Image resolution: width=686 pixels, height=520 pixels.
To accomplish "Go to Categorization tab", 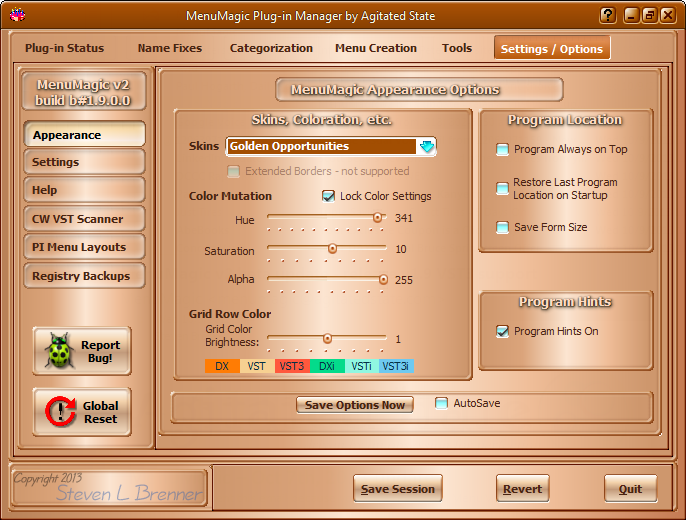I will point(271,48).
